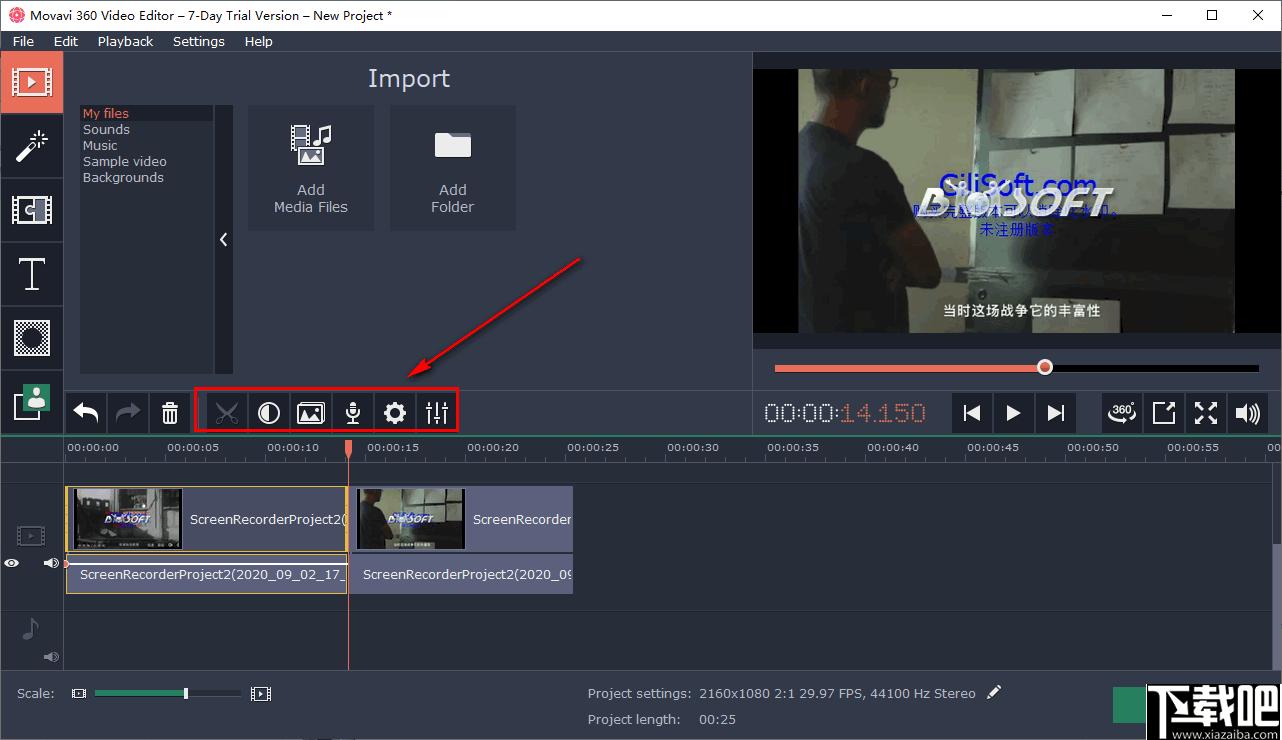The width and height of the screenshot is (1282, 740).
Task: Play the preview video
Action: tap(1013, 412)
